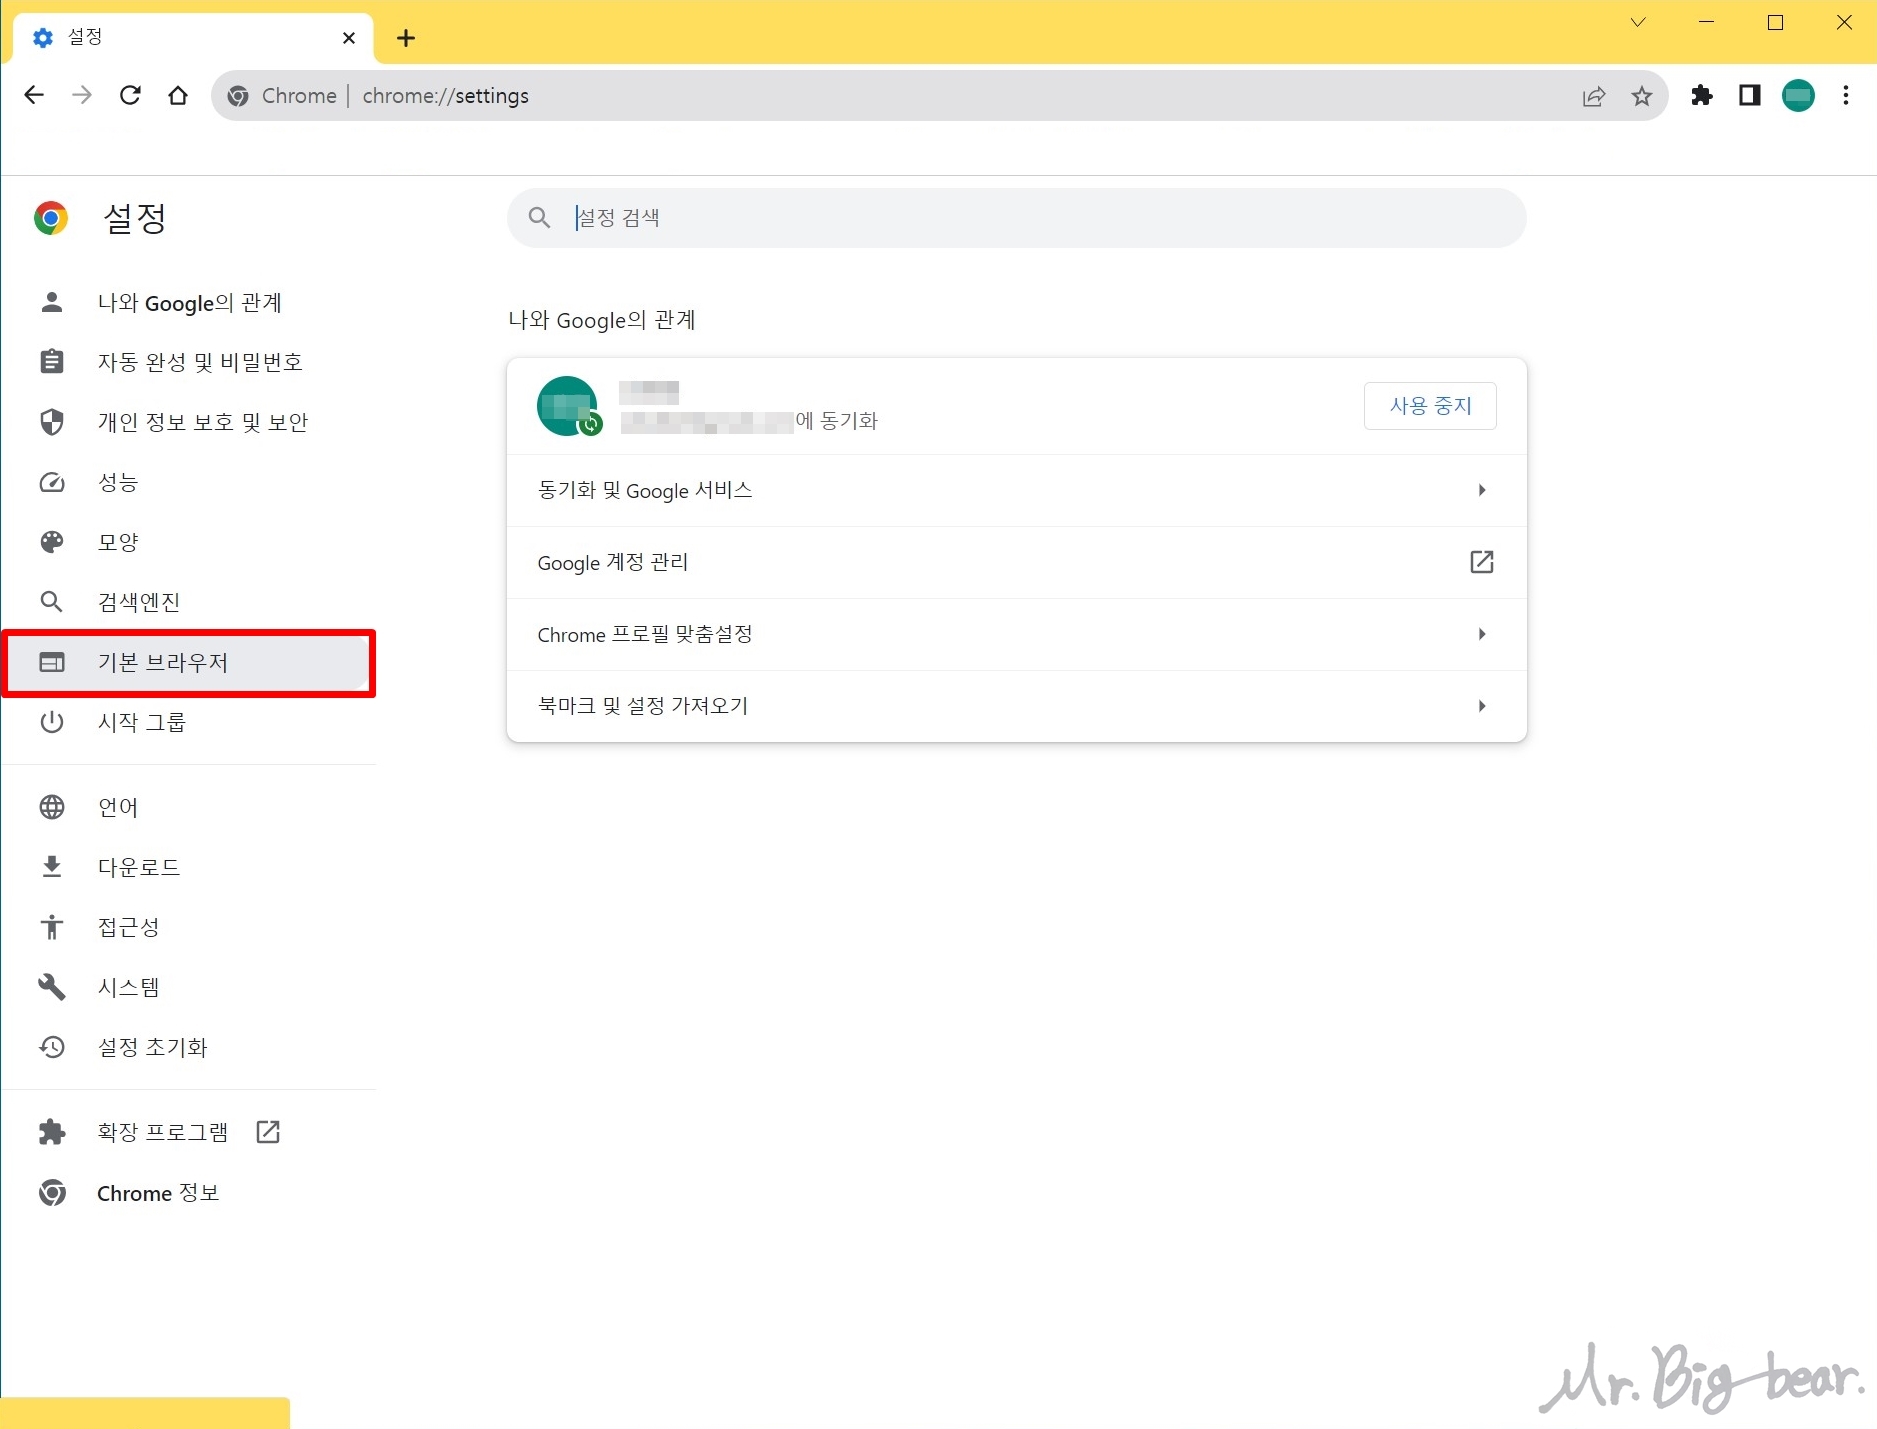This screenshot has height=1429, width=1877.
Task: Click the Chrome icon for Chrome 정보
Action: tap(52, 1193)
